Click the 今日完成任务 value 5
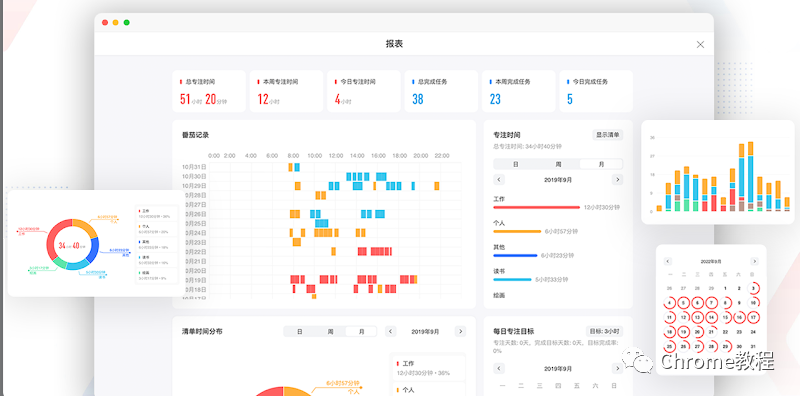Screen dimensions: 800x396 (569, 99)
